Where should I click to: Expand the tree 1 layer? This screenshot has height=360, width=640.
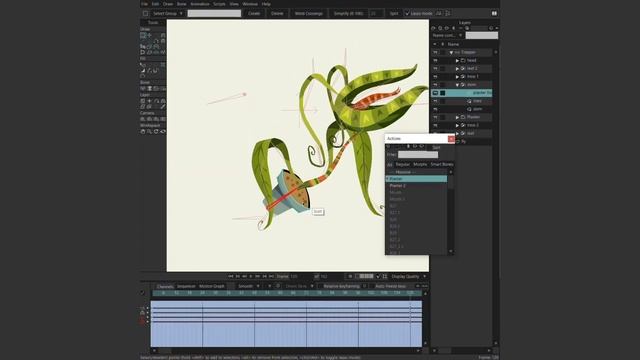[x=457, y=77]
